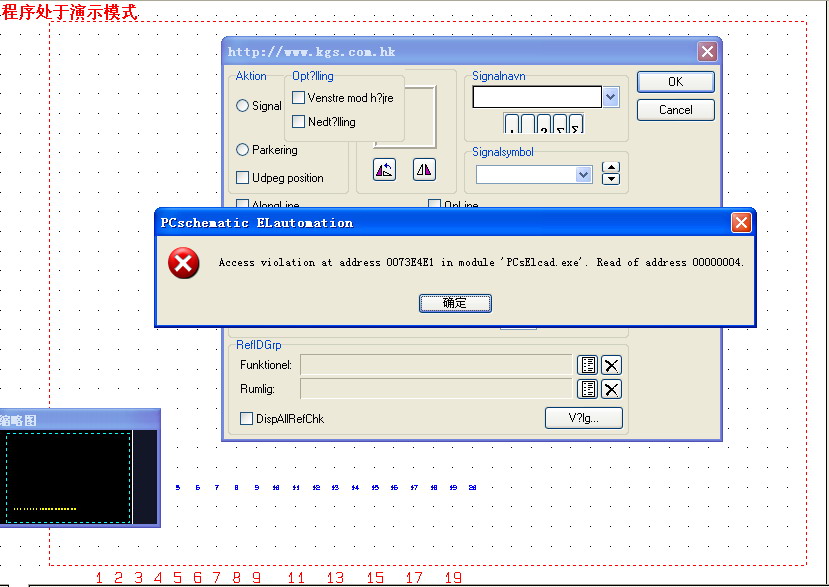This screenshot has height=587, width=829.
Task: Click the Signalsymbol group label
Action: (503, 152)
